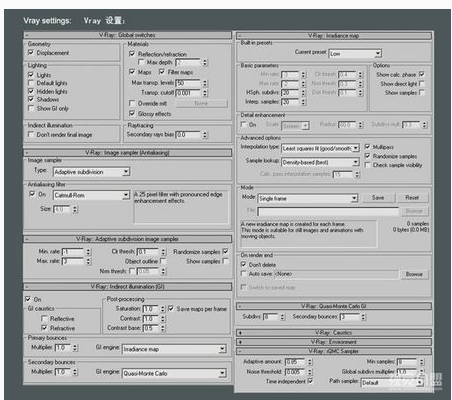Click the Contrast base spinner arrows
This screenshot has height=400, width=452.
[x=163, y=328]
